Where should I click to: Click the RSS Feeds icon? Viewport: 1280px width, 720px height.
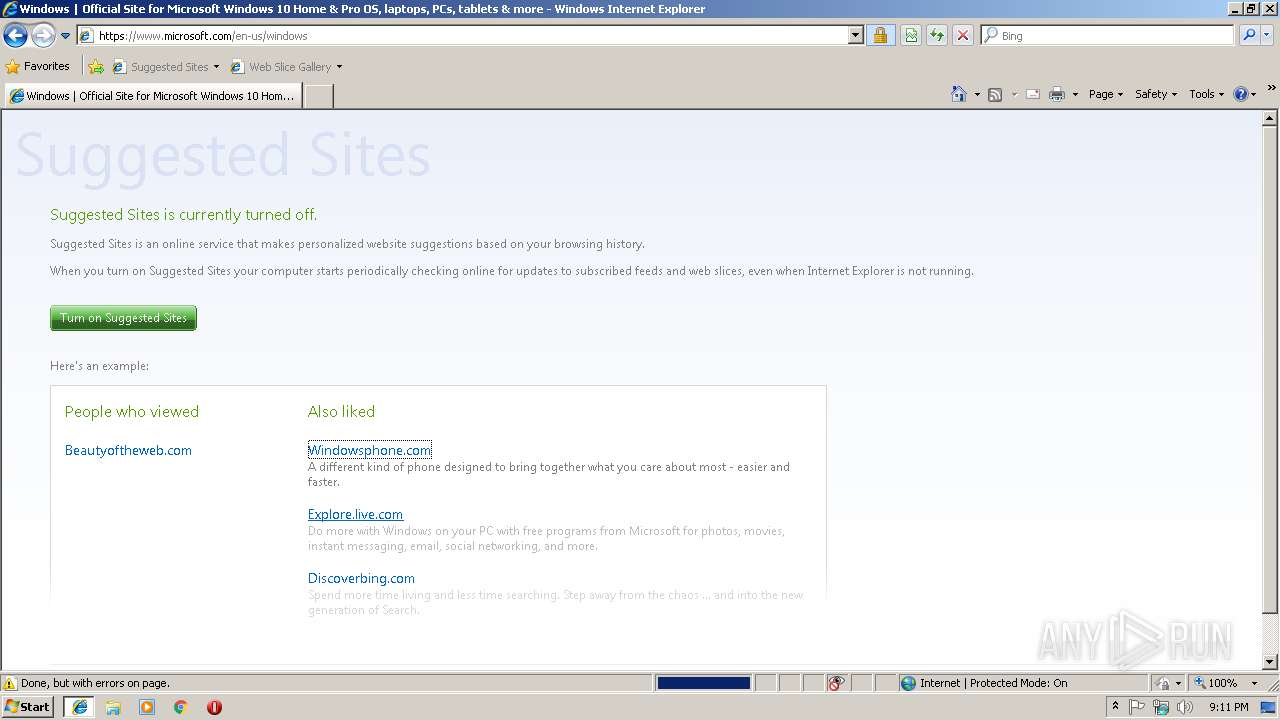995,94
